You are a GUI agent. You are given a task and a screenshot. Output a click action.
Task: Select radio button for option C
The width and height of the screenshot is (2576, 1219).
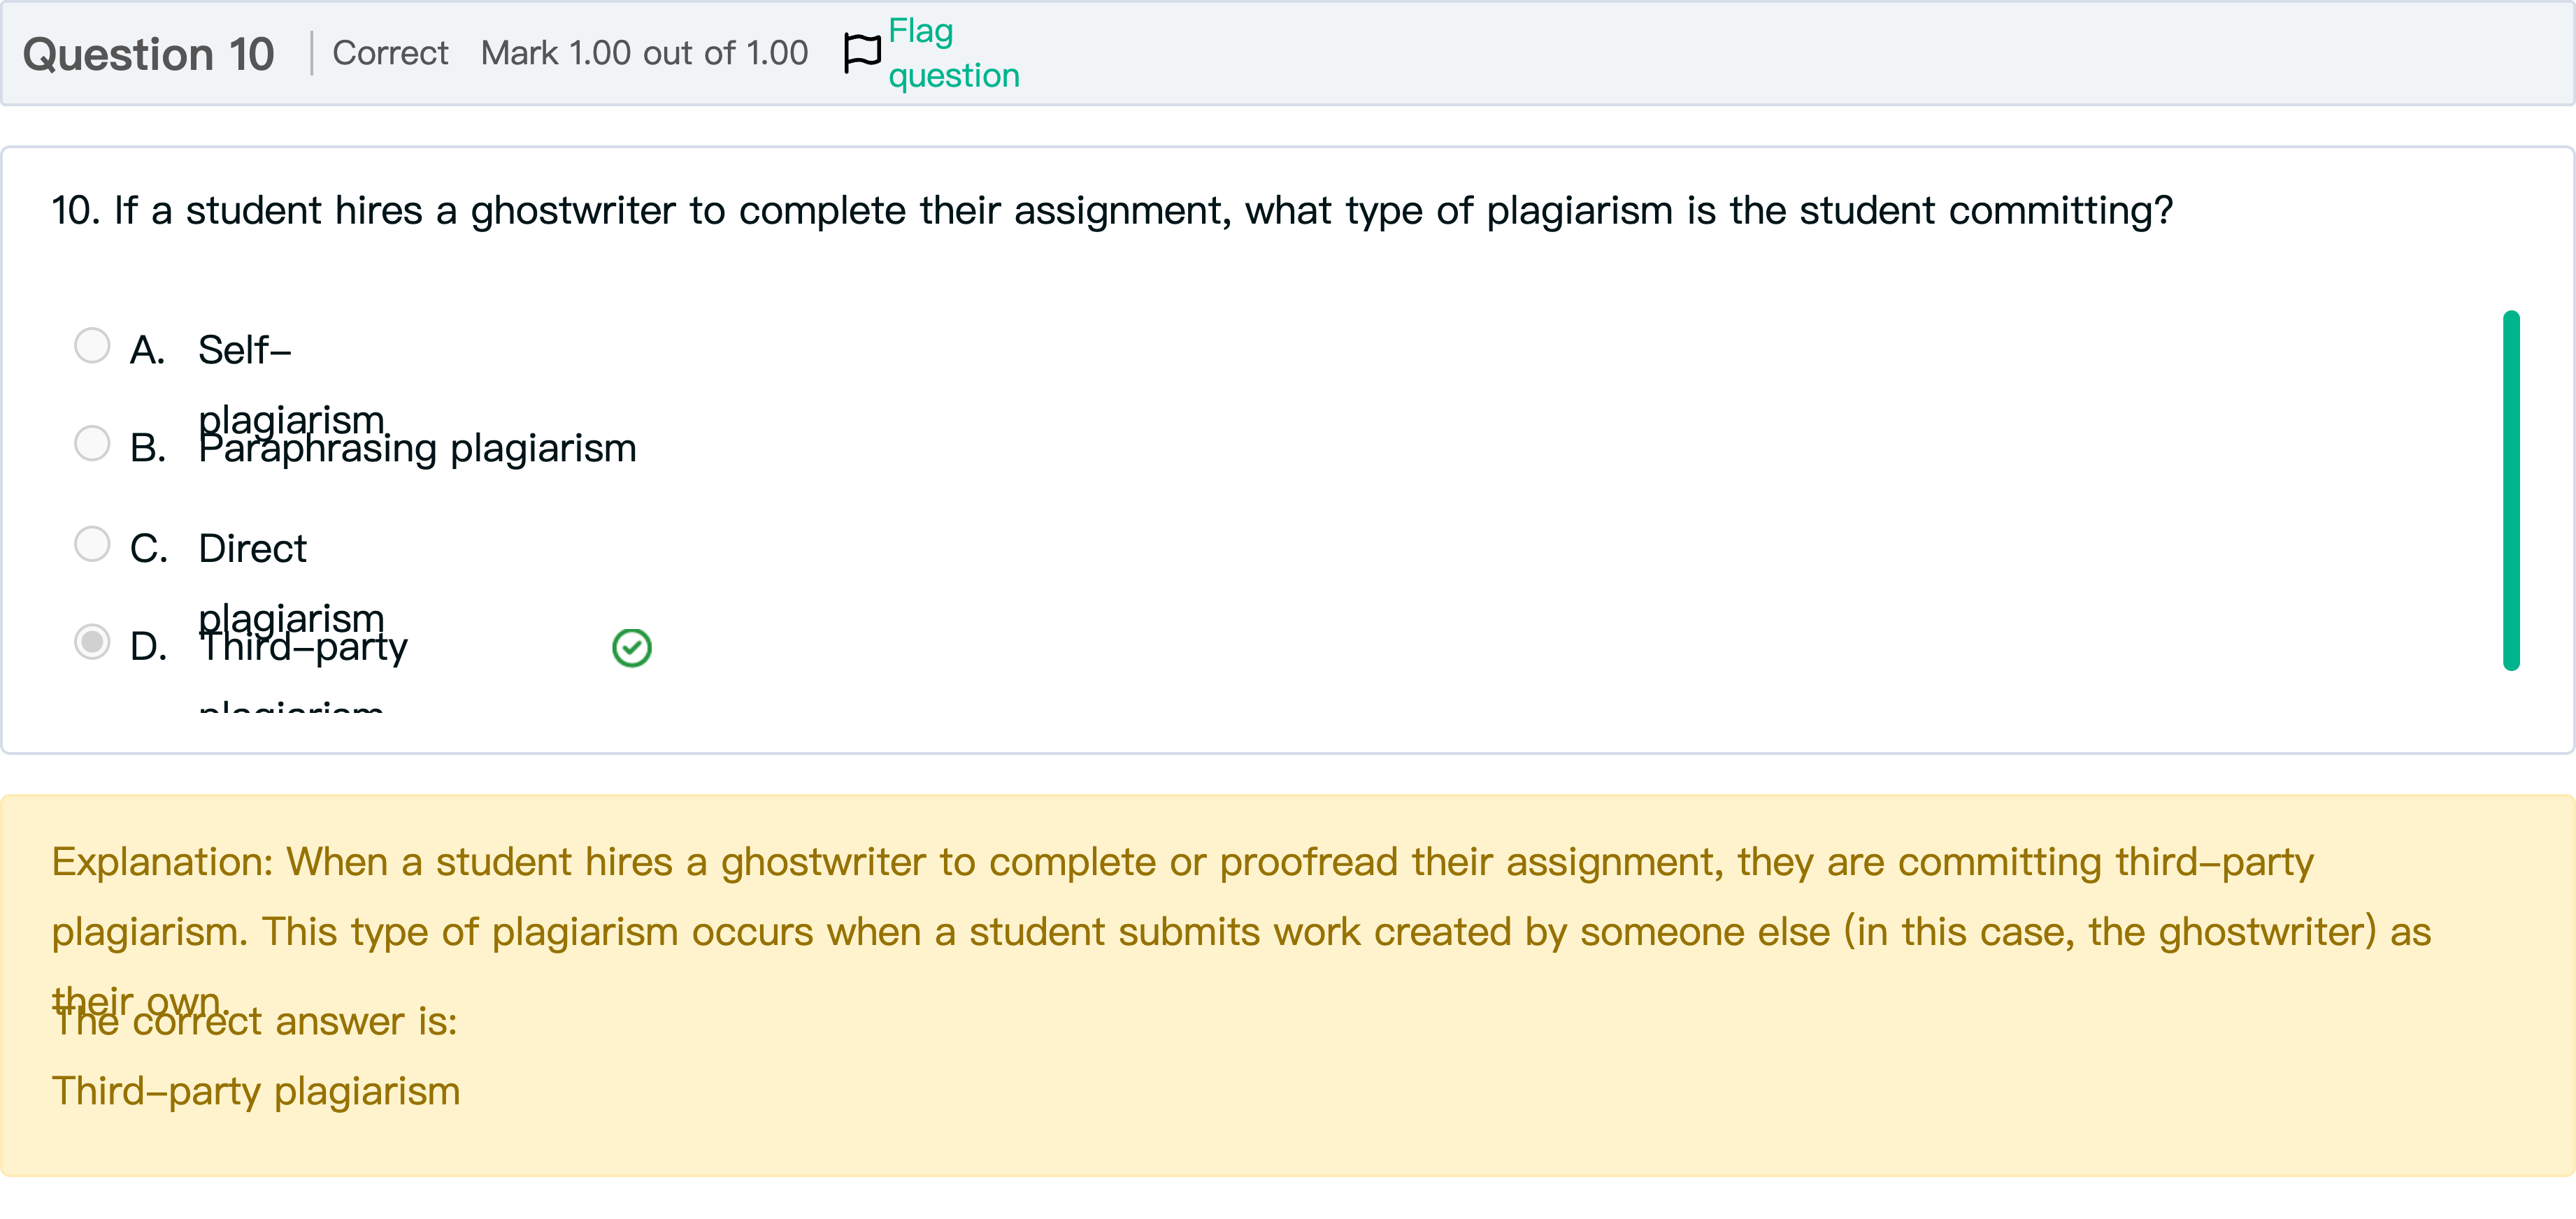92,544
